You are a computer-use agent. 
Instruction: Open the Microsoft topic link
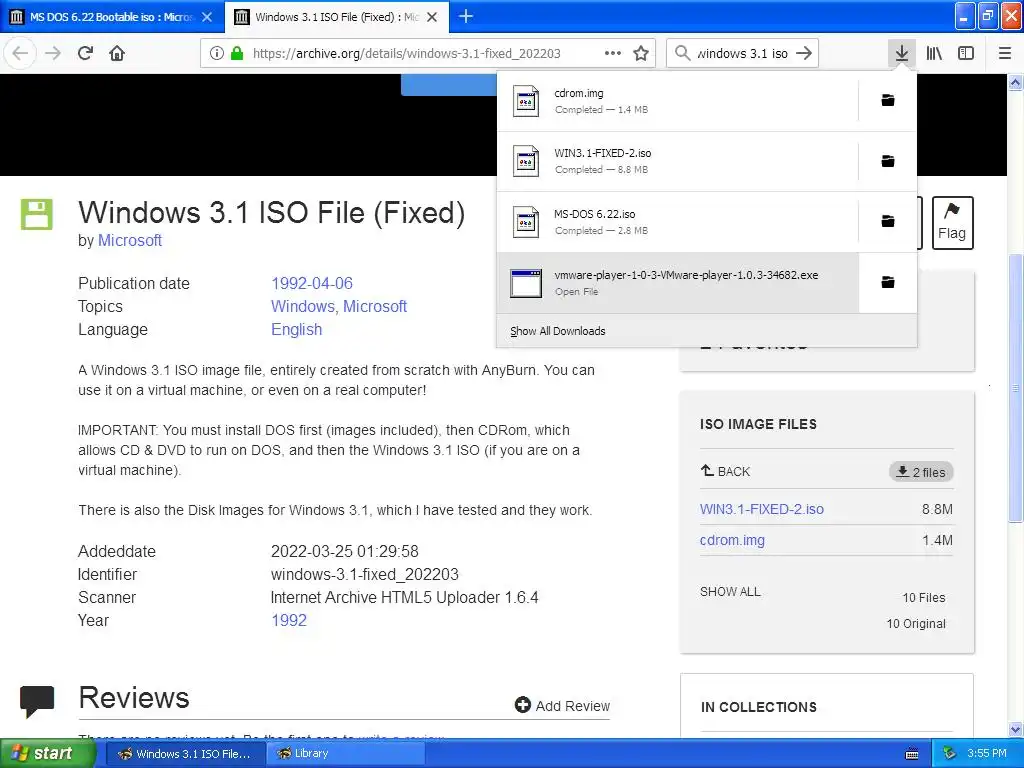(375, 306)
